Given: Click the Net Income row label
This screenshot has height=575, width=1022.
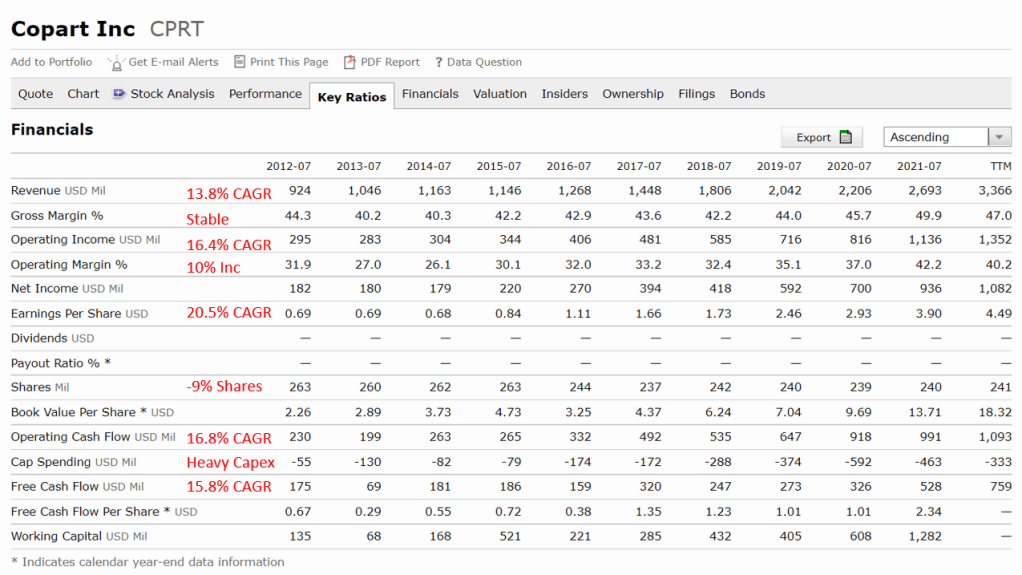Looking at the screenshot, I should click(x=67, y=289).
